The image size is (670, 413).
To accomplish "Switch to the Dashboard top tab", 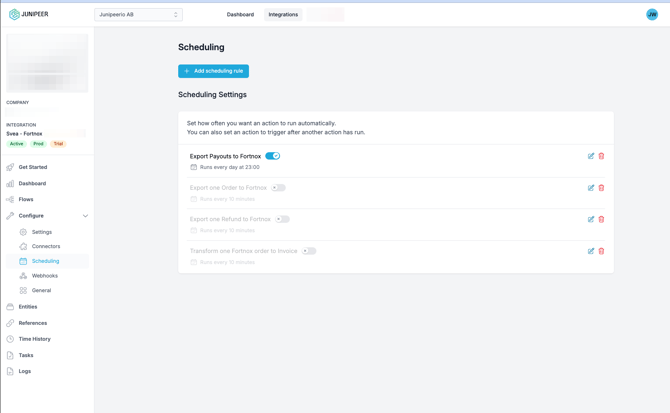I will tap(240, 15).
